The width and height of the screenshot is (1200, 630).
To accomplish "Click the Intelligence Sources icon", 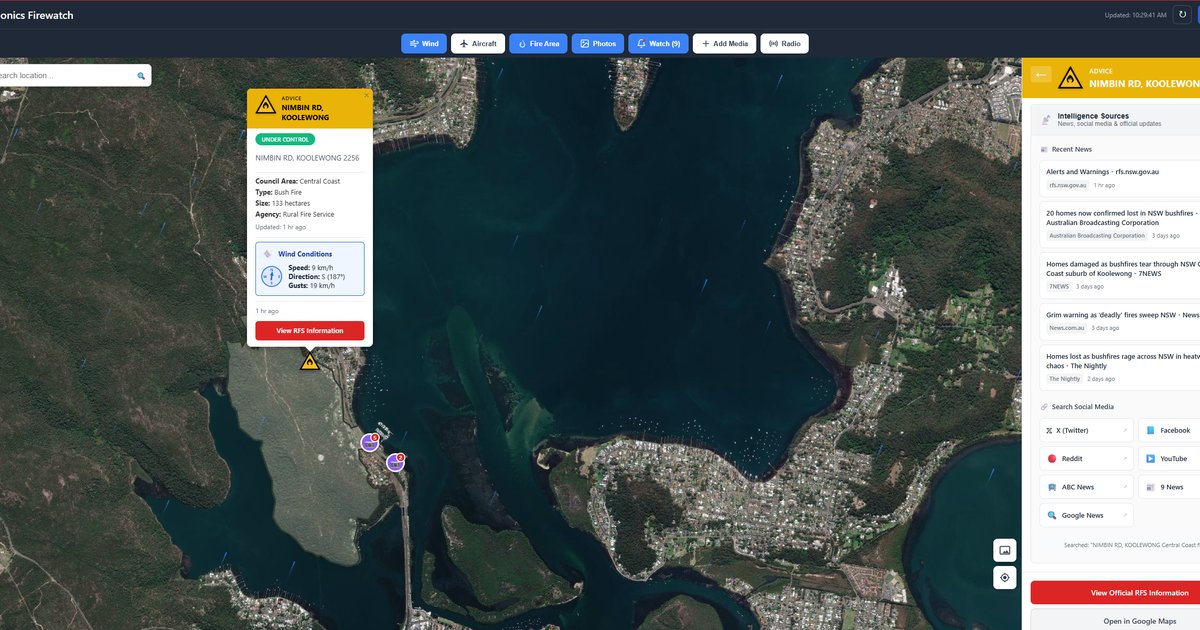I will 1046,120.
